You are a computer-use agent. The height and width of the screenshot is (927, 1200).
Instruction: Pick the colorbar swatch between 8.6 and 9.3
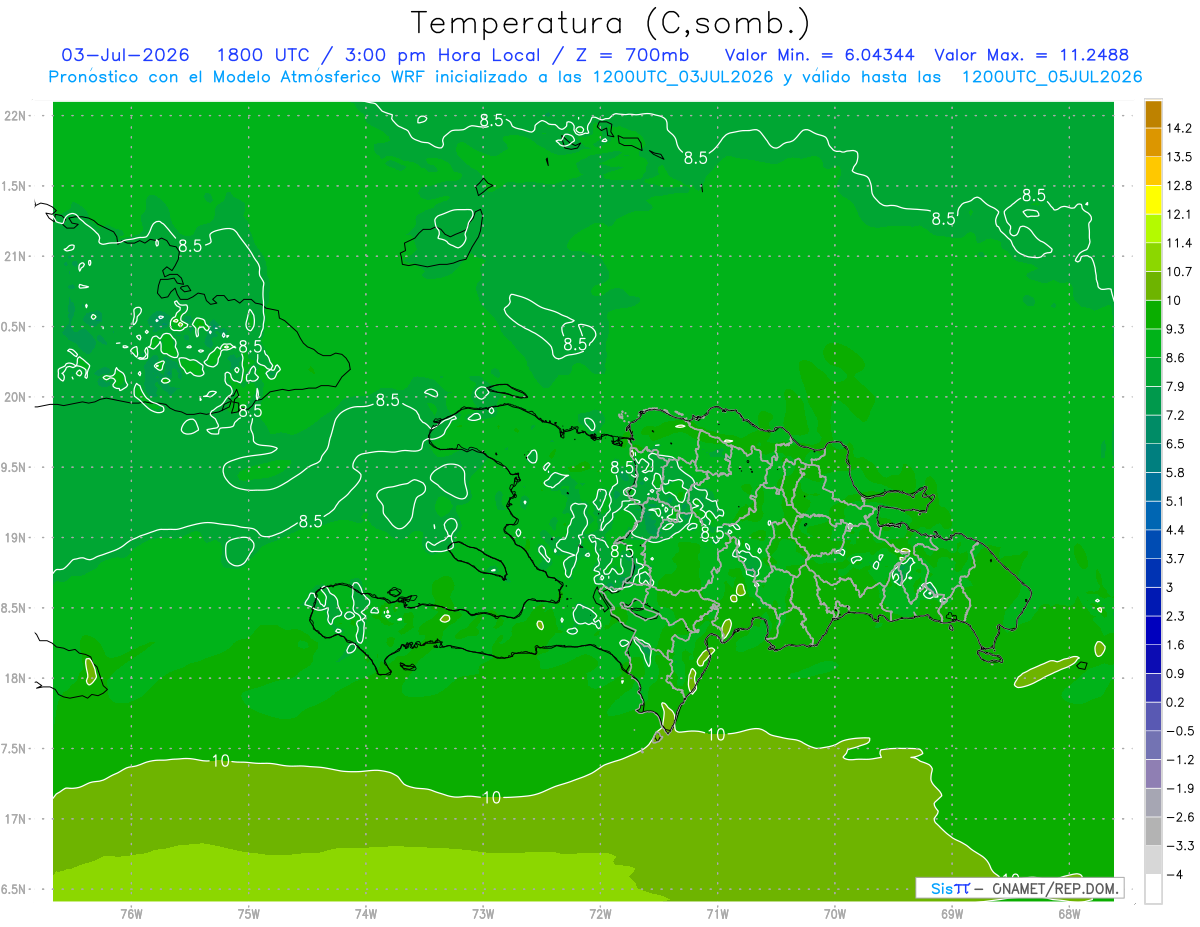point(1153,344)
